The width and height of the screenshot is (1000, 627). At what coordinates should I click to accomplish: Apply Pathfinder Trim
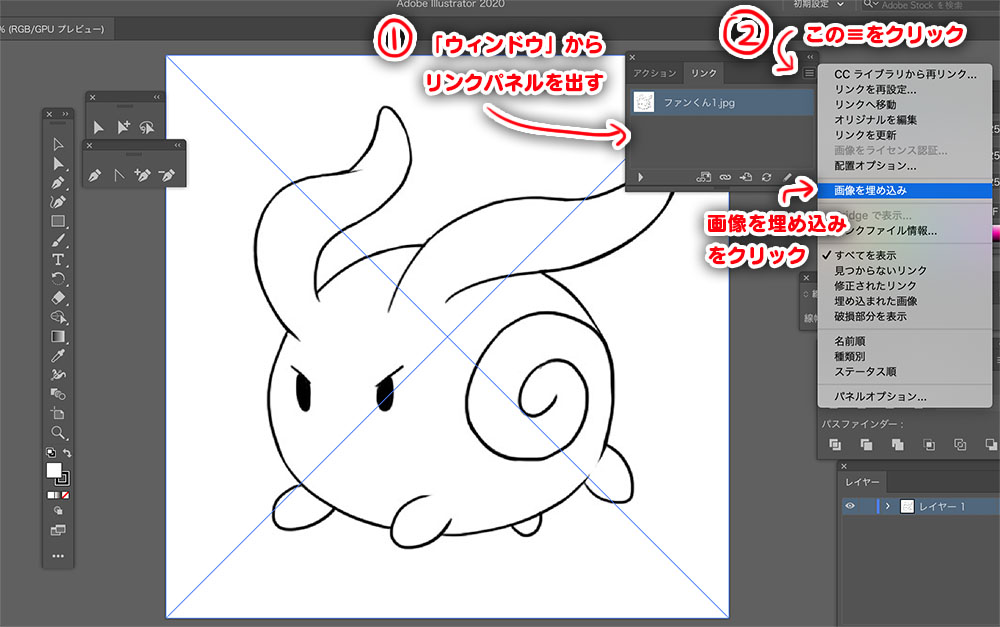tap(866, 445)
